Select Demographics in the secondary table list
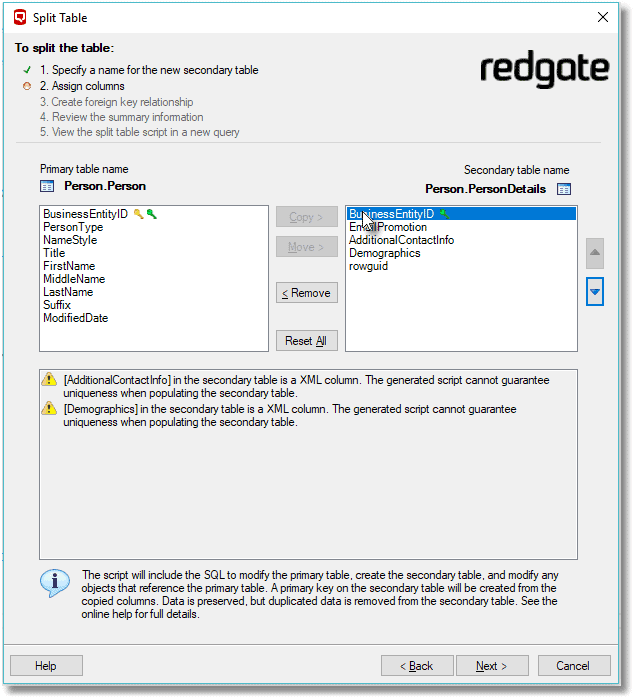Screen dimensions: 635x700 (384, 253)
